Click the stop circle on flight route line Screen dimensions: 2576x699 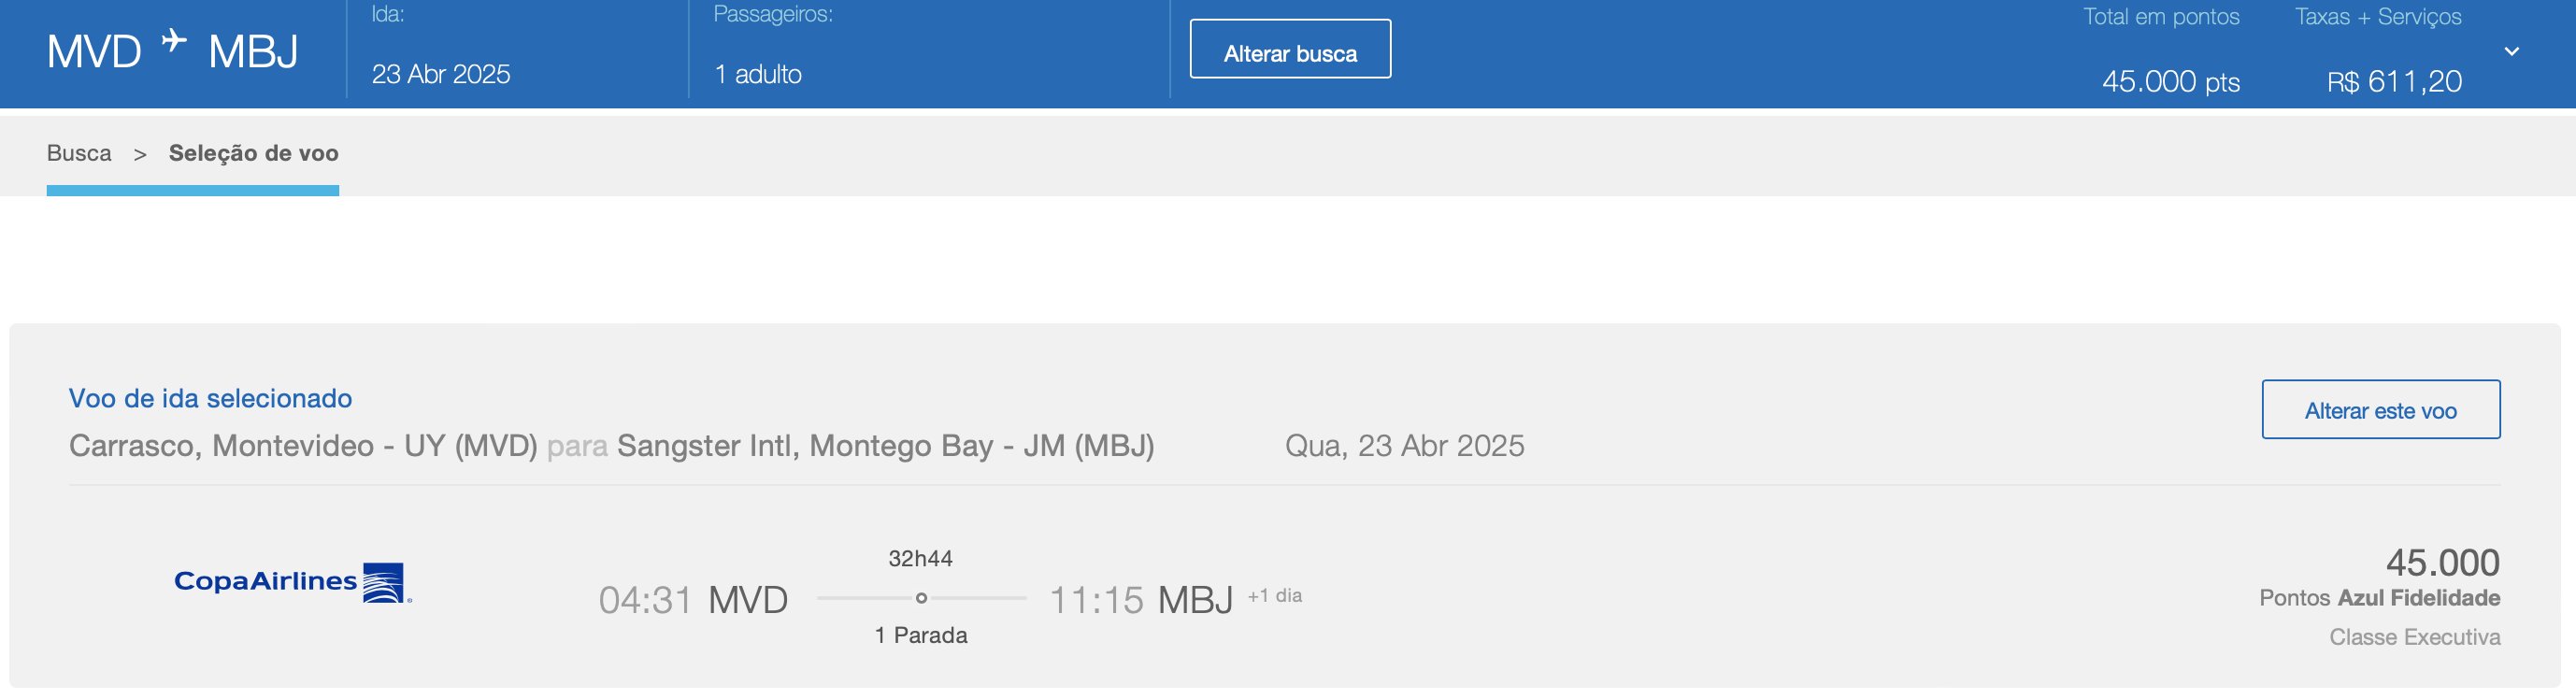pos(921,598)
